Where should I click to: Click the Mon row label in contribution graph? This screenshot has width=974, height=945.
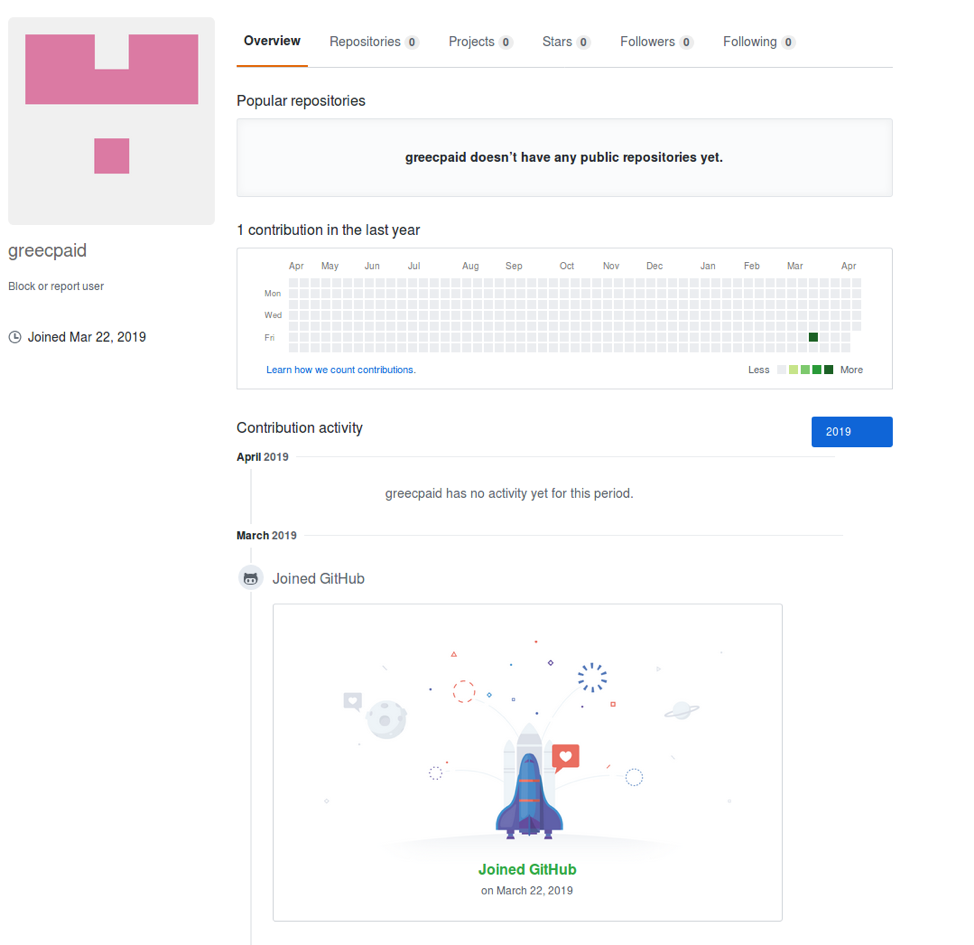273,293
